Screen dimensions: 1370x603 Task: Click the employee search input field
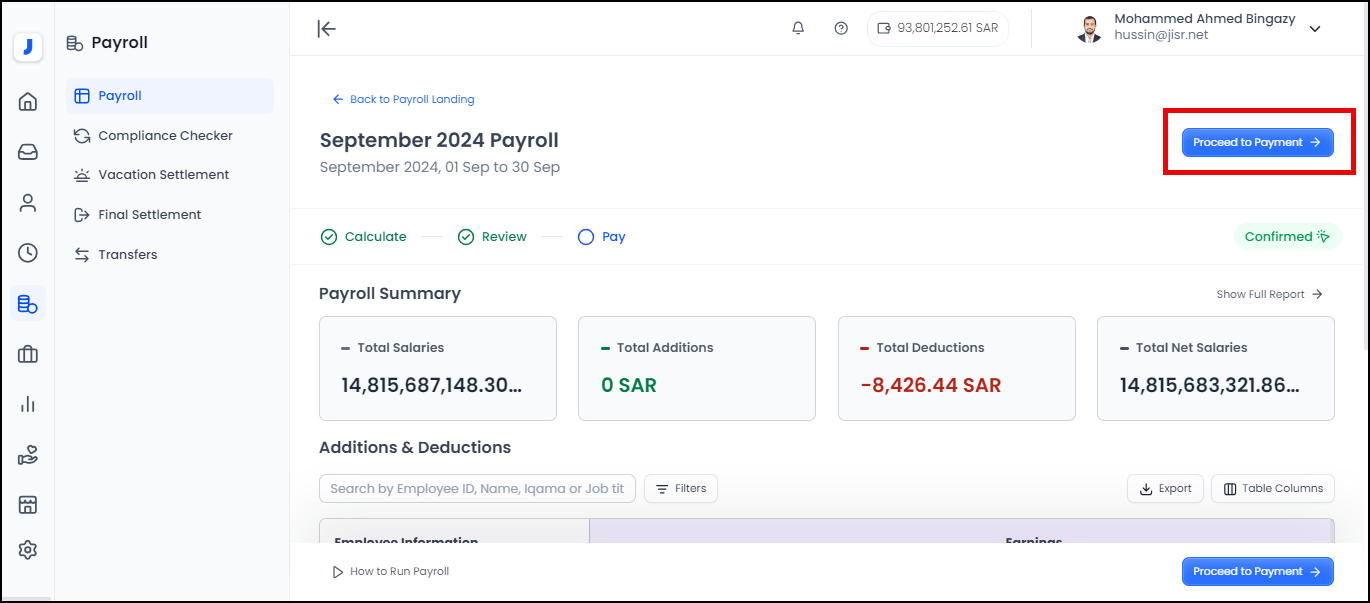point(477,488)
